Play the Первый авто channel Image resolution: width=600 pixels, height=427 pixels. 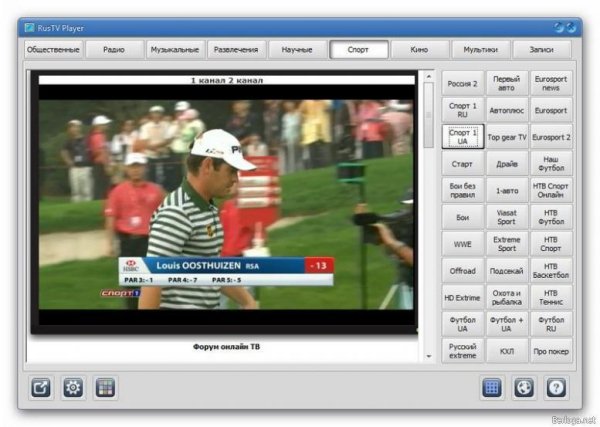[x=507, y=83]
